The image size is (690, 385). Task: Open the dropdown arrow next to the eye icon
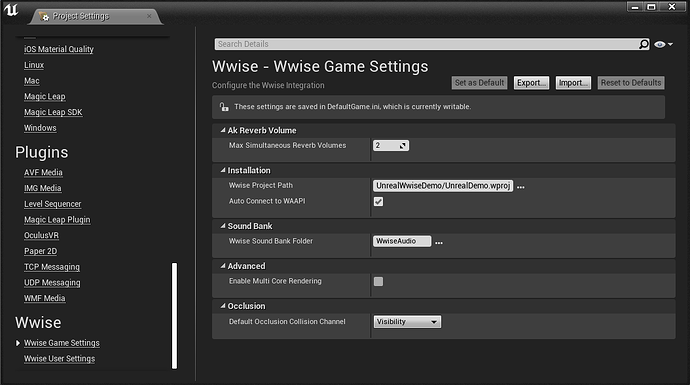(x=670, y=44)
